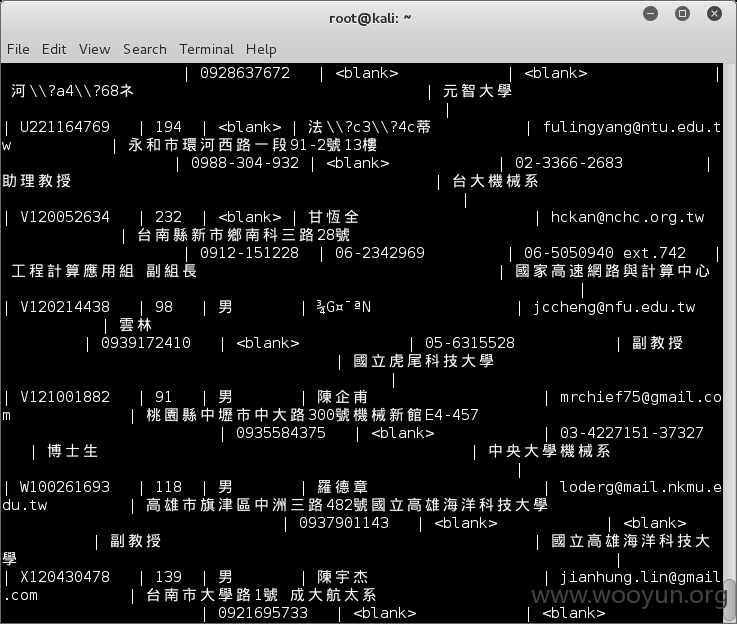Click email jccheng@nfu.edu.tw
This screenshot has width=737, height=624.
(x=614, y=307)
